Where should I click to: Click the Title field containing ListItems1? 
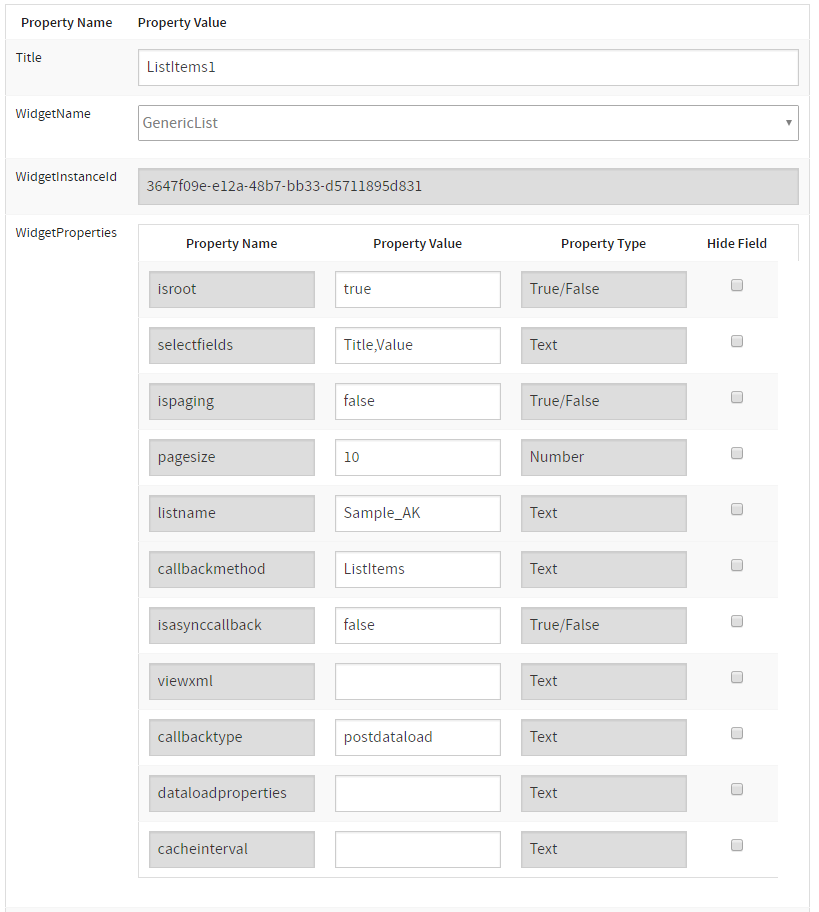click(x=468, y=67)
